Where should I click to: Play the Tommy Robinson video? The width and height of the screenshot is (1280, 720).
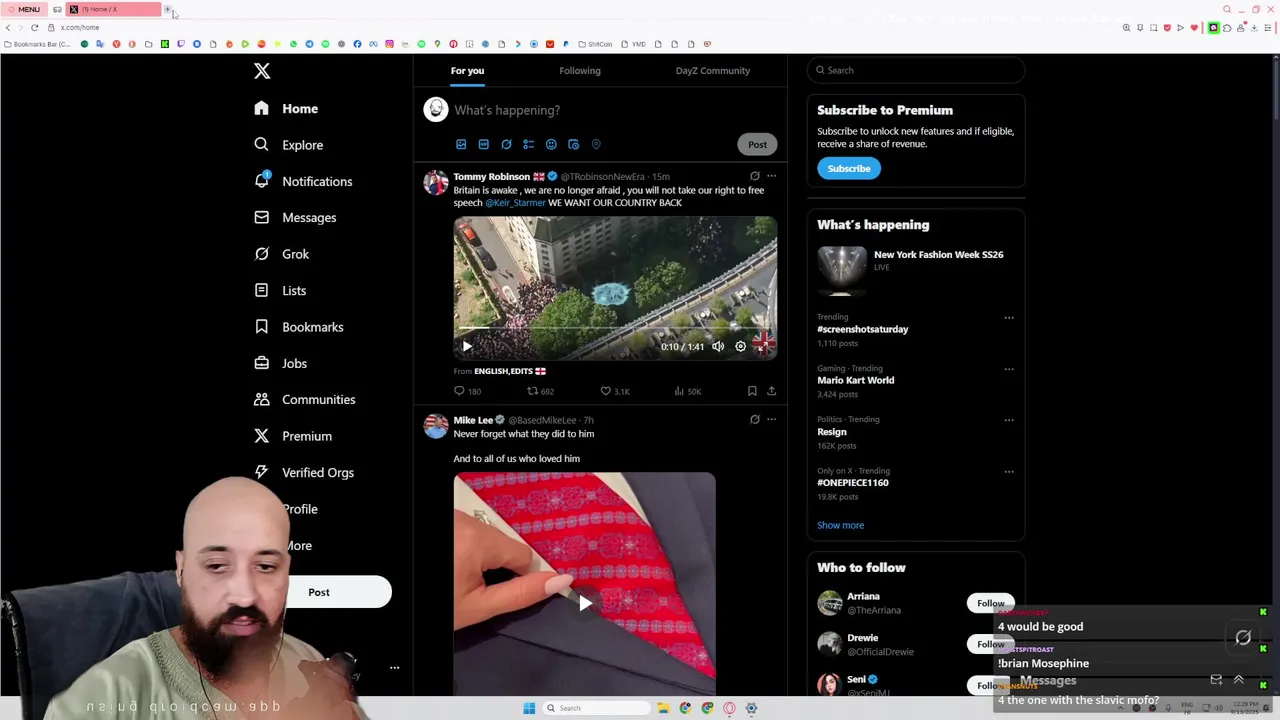coord(467,346)
